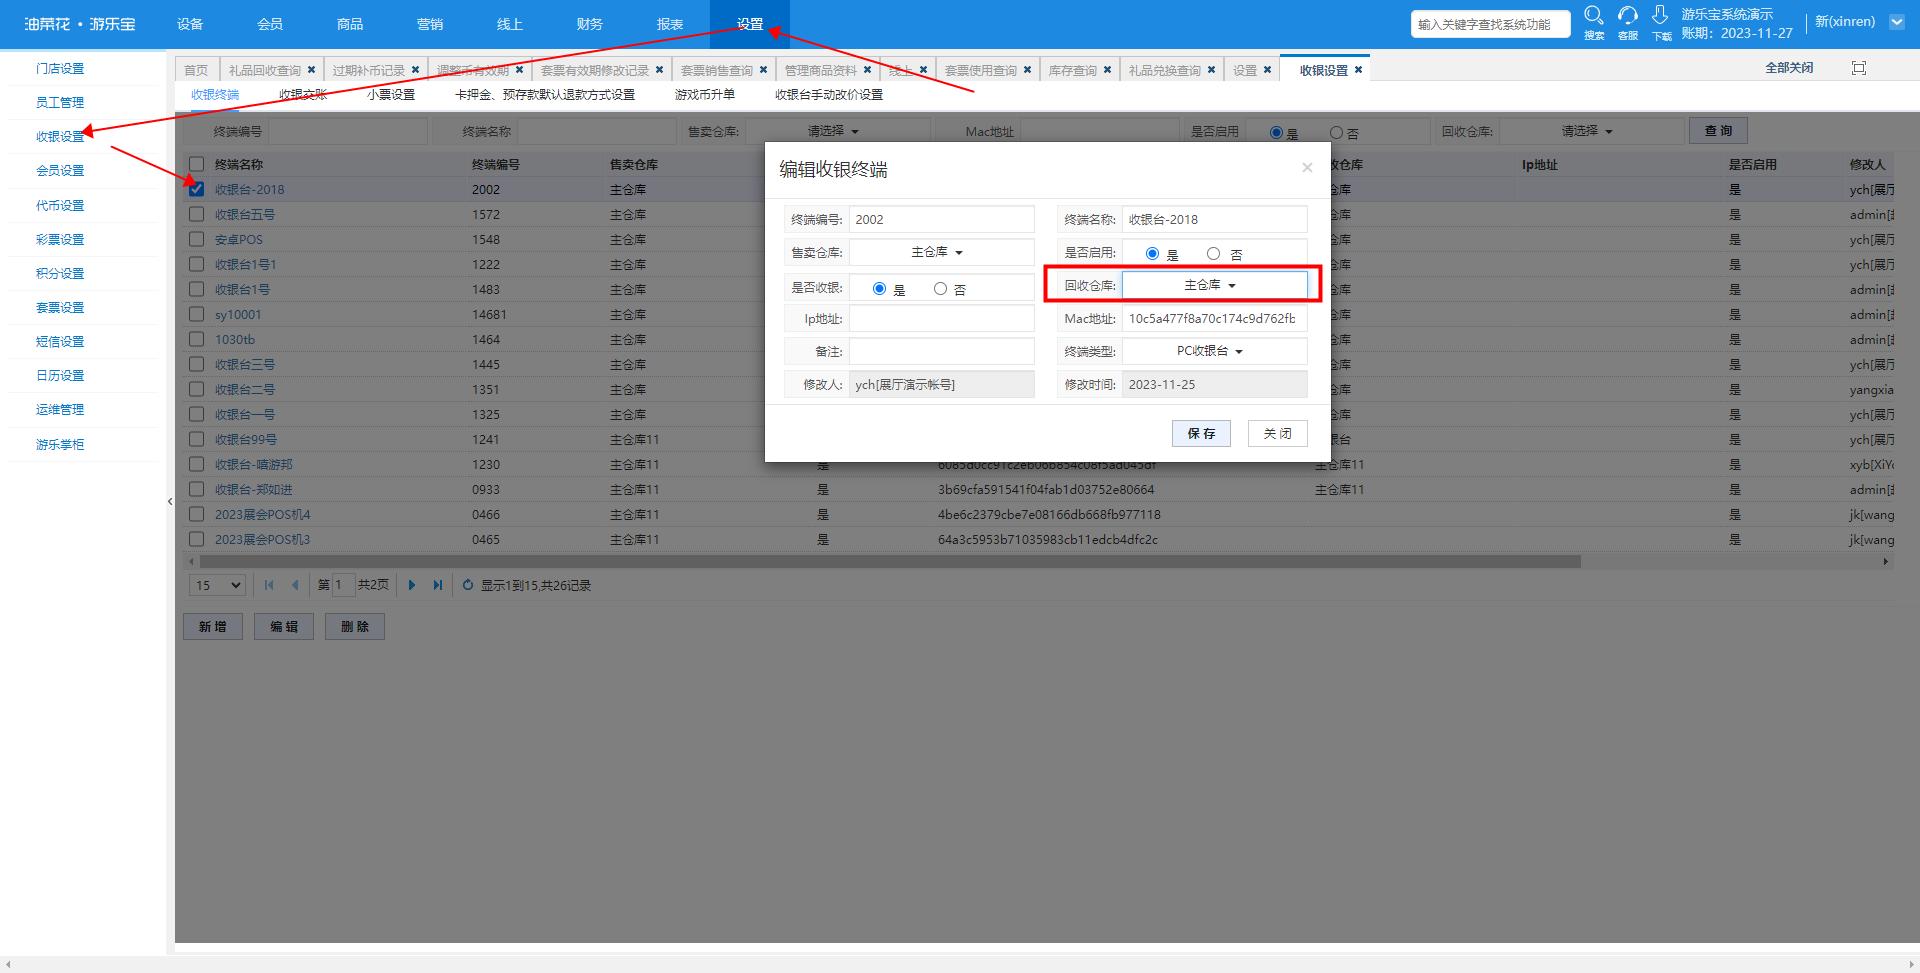
Task: Open the page size 15 dropdown
Action: 218,585
